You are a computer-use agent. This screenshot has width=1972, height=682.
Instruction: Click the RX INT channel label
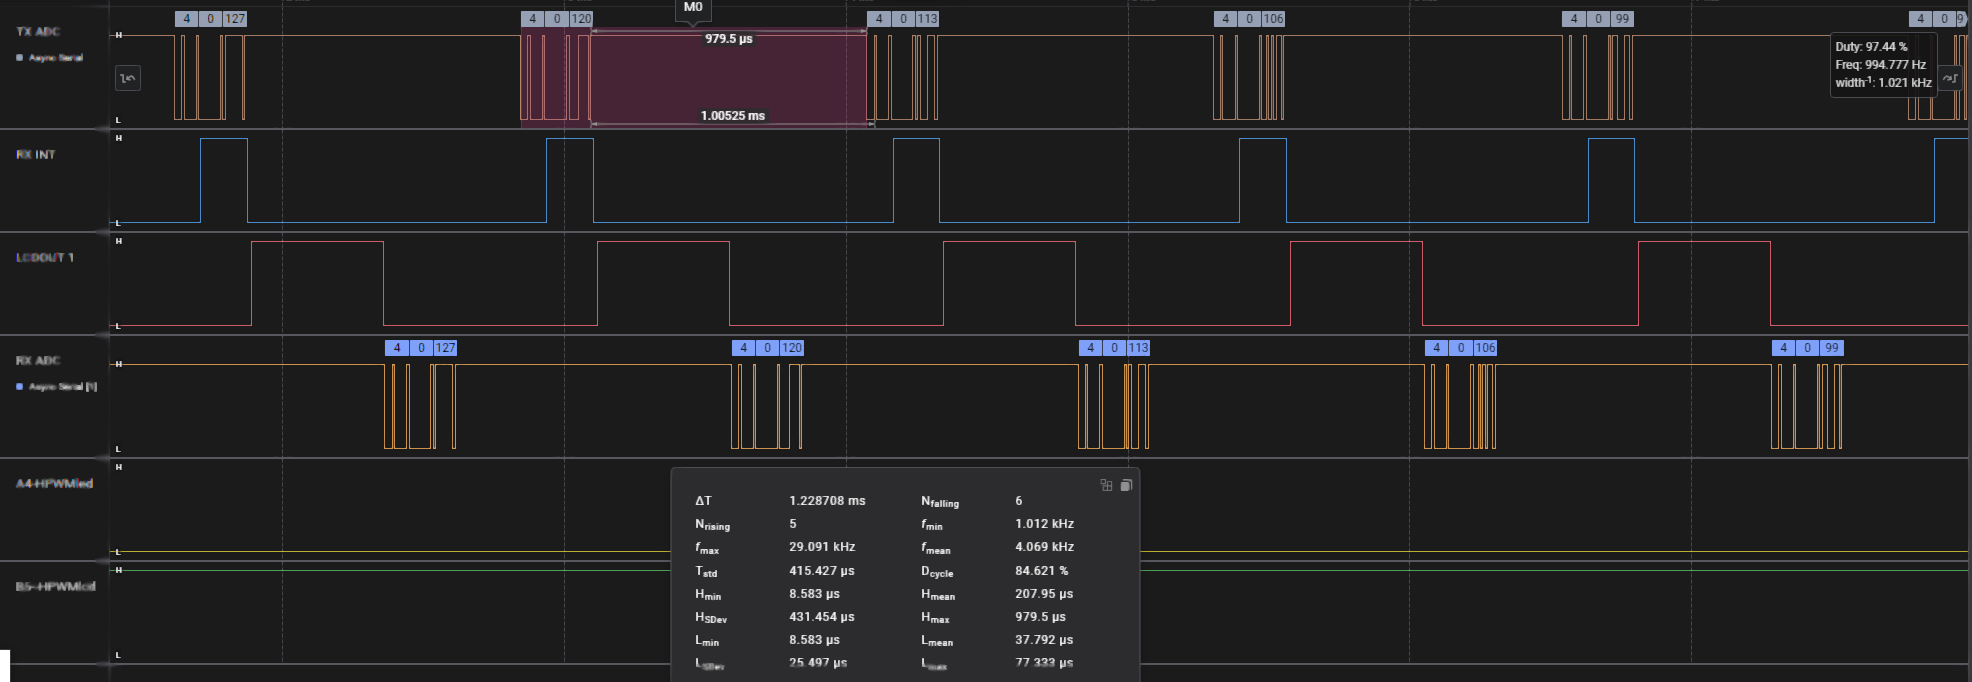36,155
